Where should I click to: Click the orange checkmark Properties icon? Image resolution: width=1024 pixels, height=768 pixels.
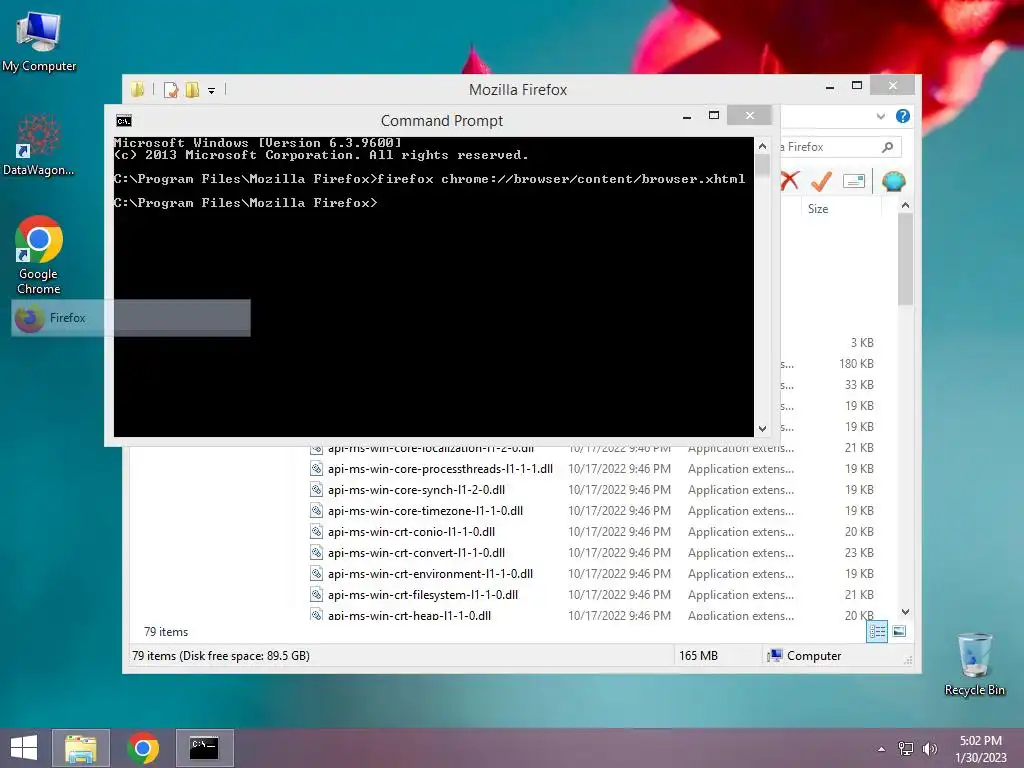(x=821, y=181)
